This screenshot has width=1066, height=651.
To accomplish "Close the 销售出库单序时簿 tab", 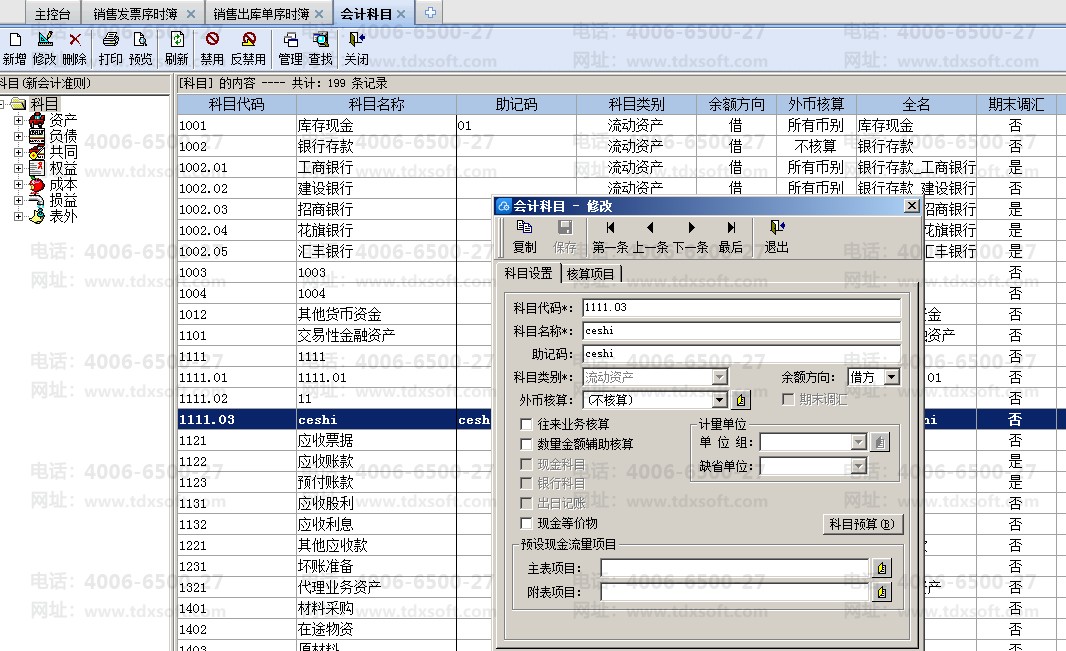I will [x=319, y=14].
